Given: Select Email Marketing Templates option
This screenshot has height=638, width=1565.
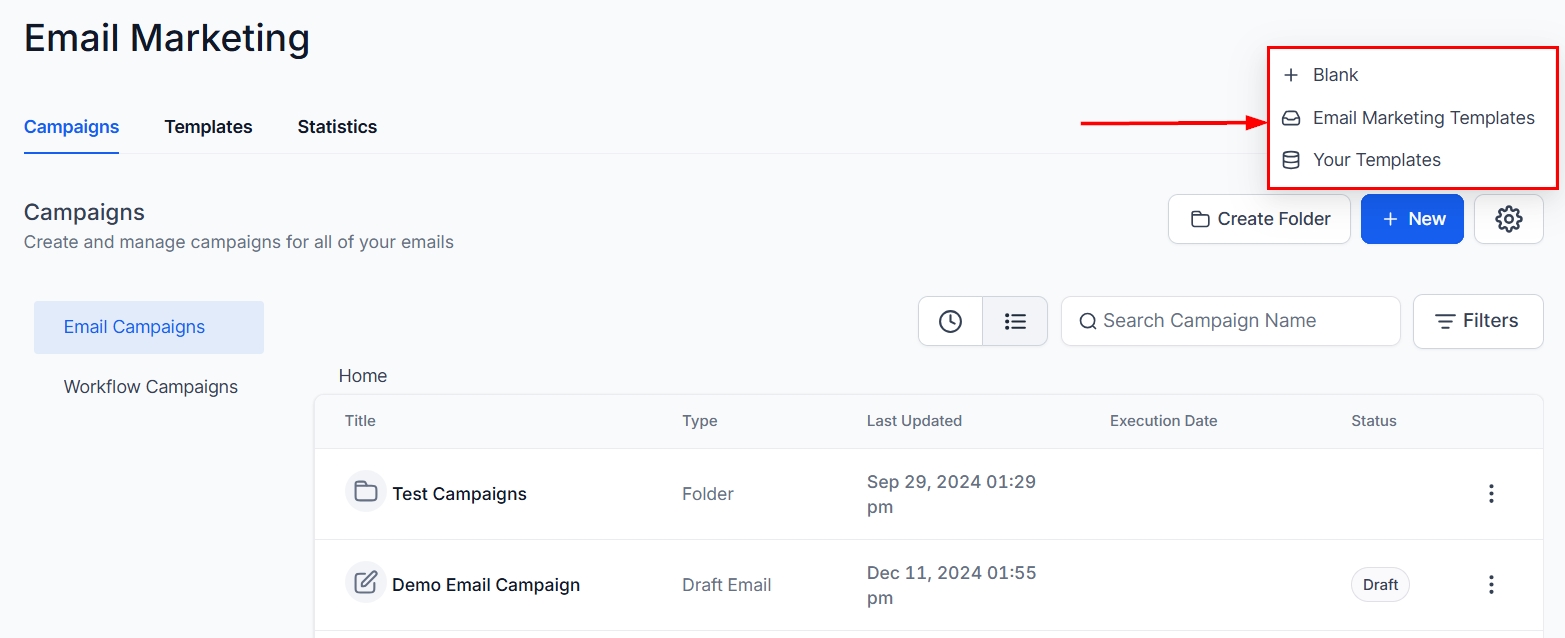Looking at the screenshot, I should click(1422, 118).
